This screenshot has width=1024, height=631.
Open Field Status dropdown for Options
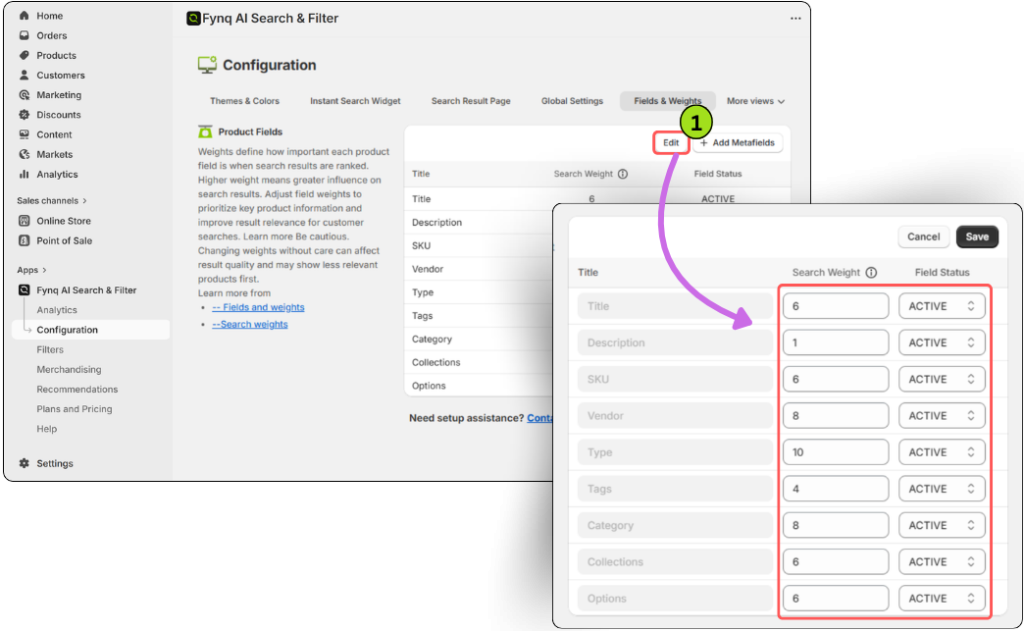(942, 599)
